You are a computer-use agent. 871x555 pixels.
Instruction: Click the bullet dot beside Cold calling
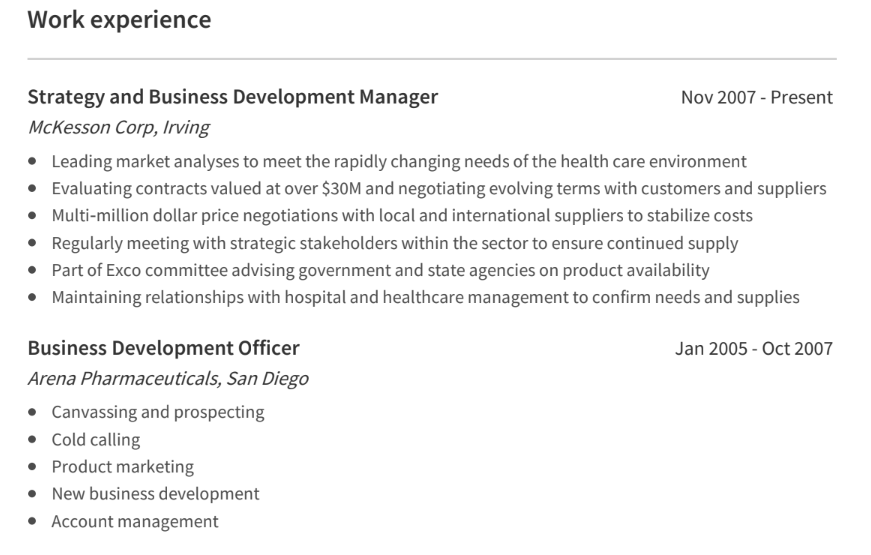tap(32, 439)
